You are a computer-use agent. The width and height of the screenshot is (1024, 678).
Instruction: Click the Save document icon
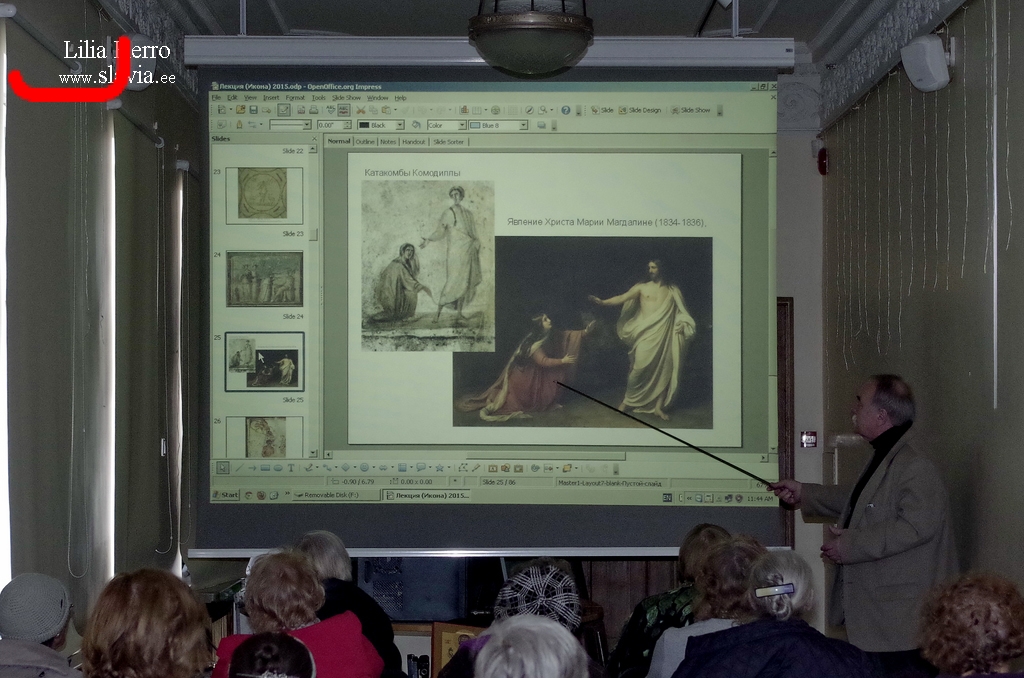pos(253,110)
